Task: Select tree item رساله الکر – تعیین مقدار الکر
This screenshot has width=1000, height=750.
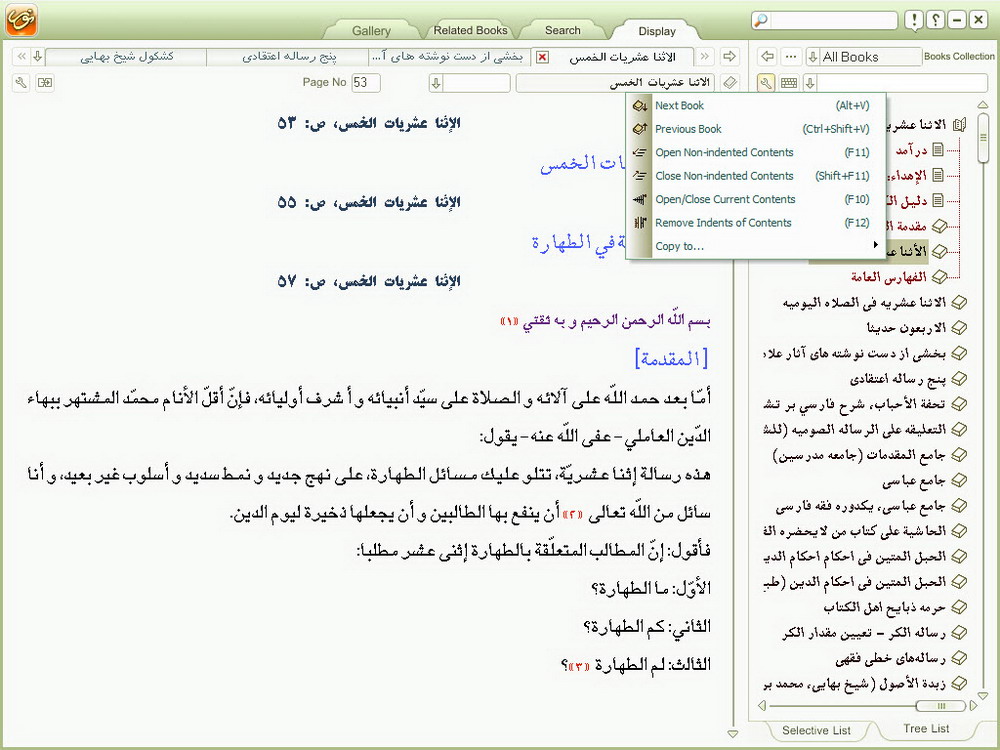Action: 864,633
